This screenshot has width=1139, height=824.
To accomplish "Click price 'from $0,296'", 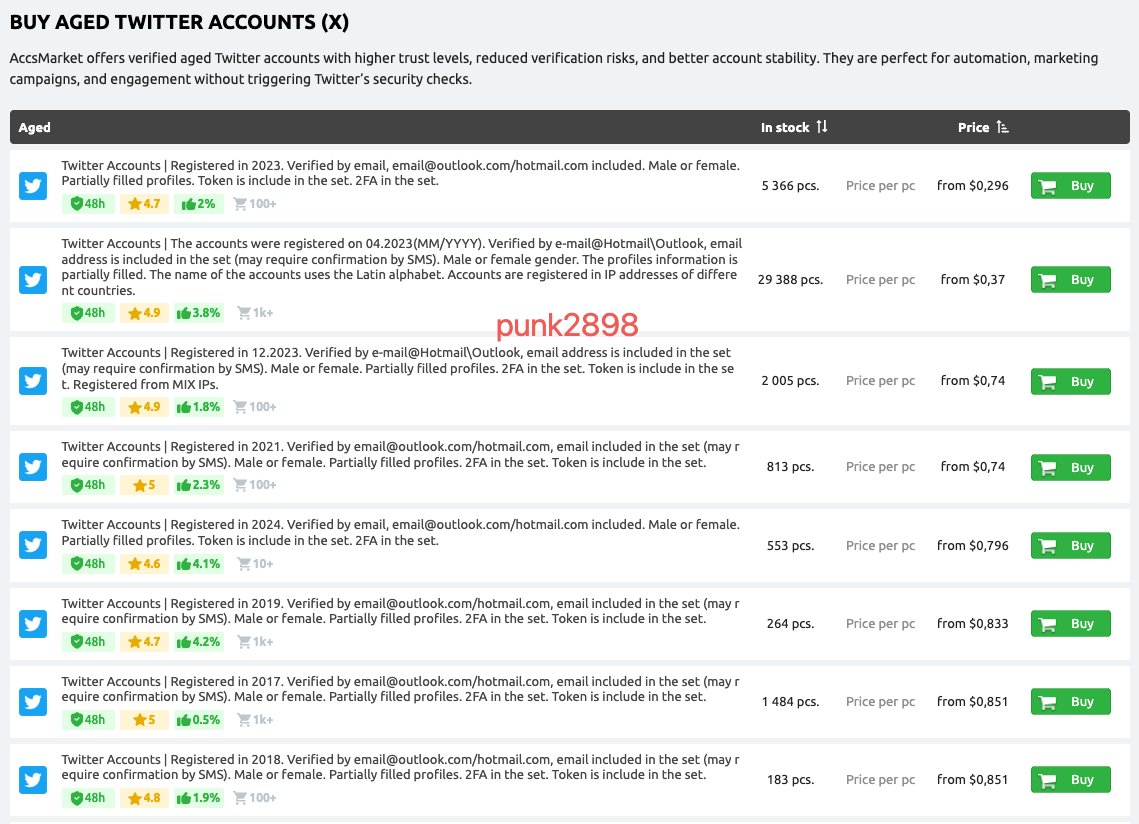I will (x=973, y=185).
